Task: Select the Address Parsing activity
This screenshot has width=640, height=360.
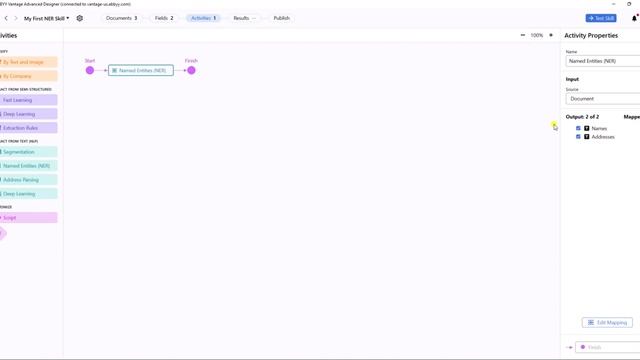Action: (28, 180)
